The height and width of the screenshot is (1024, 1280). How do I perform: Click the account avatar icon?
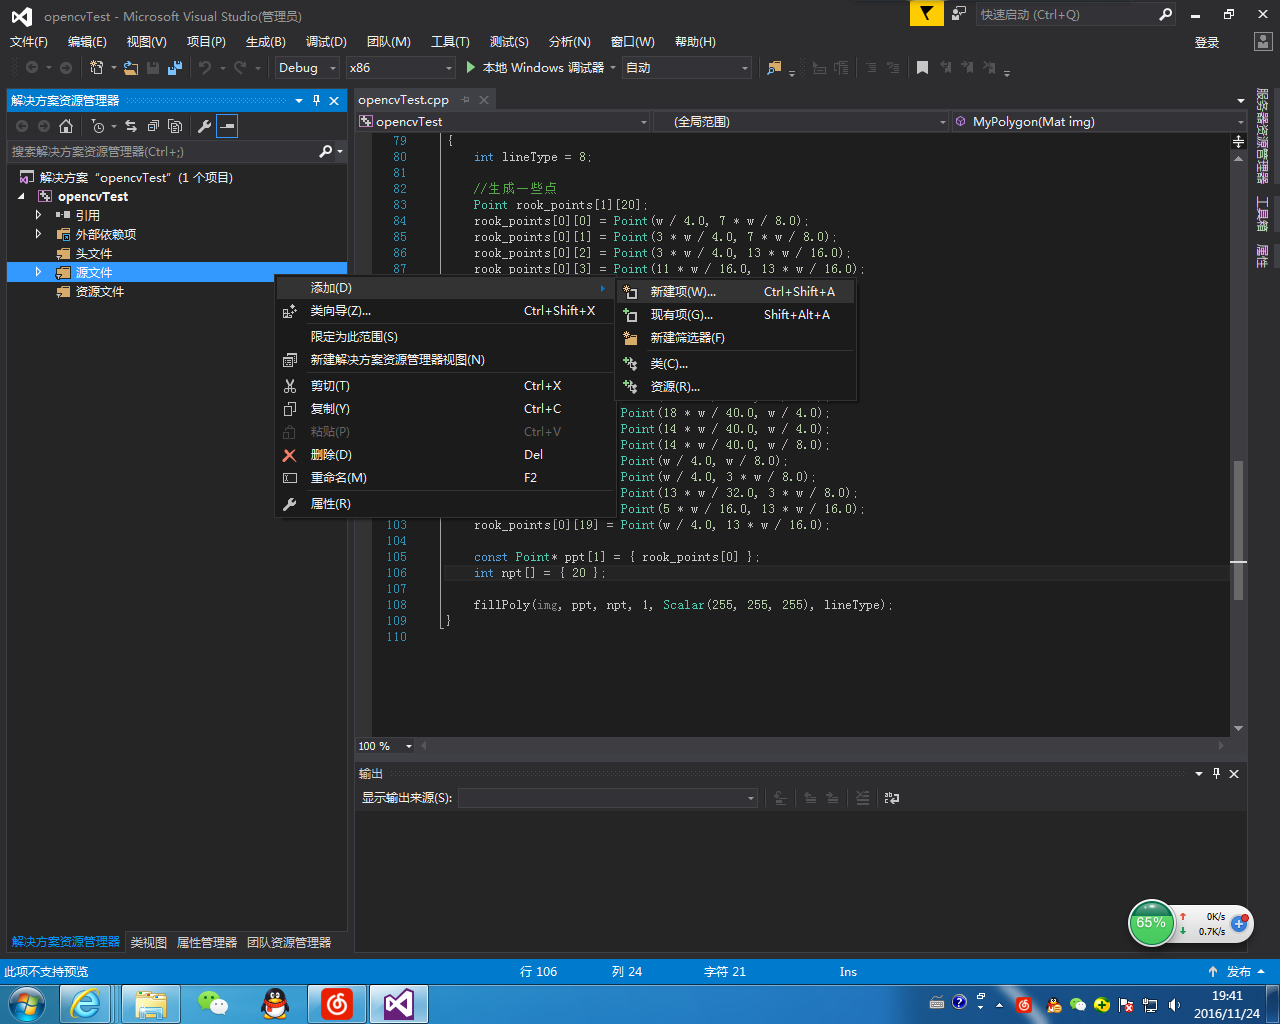pos(1263,42)
